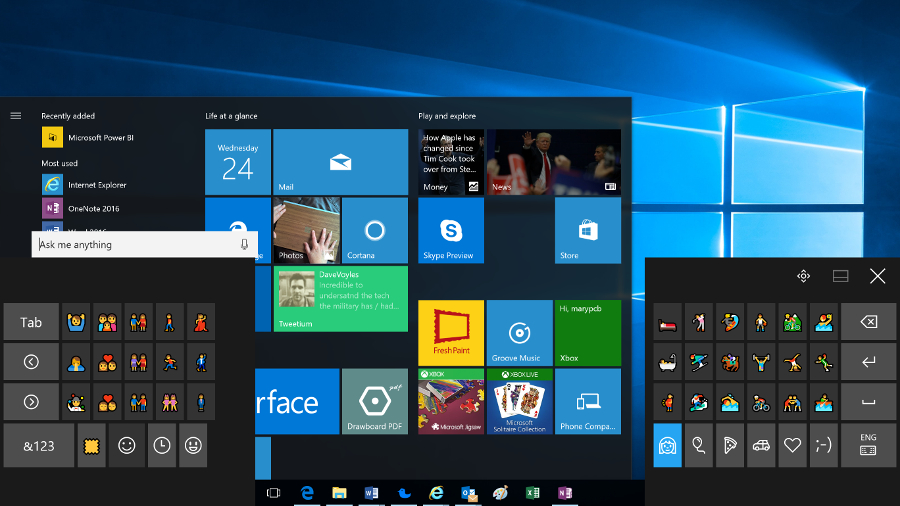Open the grinning face emoji category
The height and width of the screenshot is (506, 900).
click(193, 445)
